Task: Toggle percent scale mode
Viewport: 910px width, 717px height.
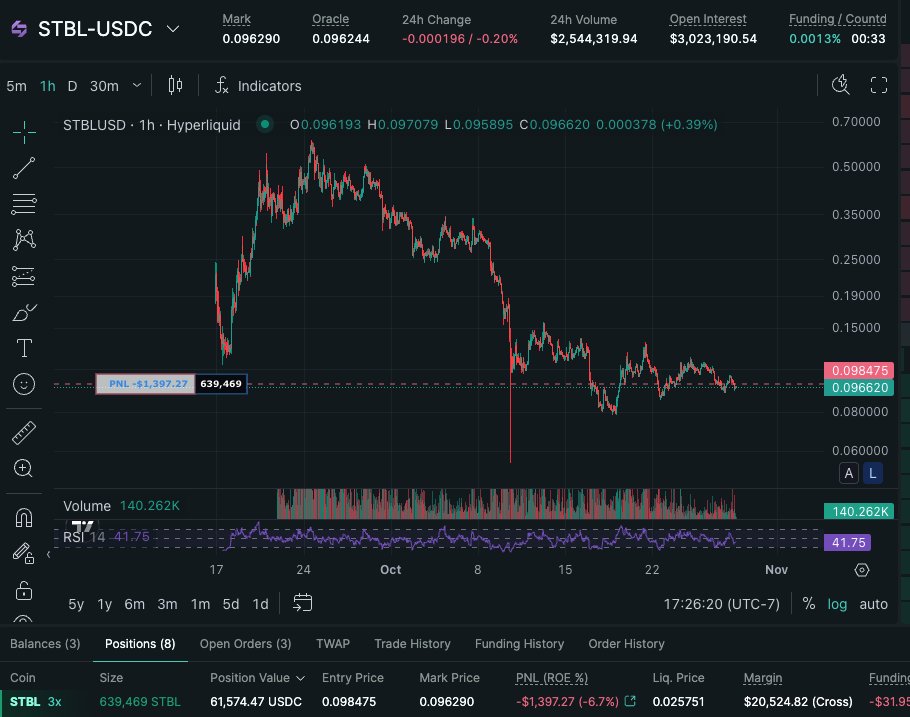Action: pyautogui.click(x=808, y=604)
